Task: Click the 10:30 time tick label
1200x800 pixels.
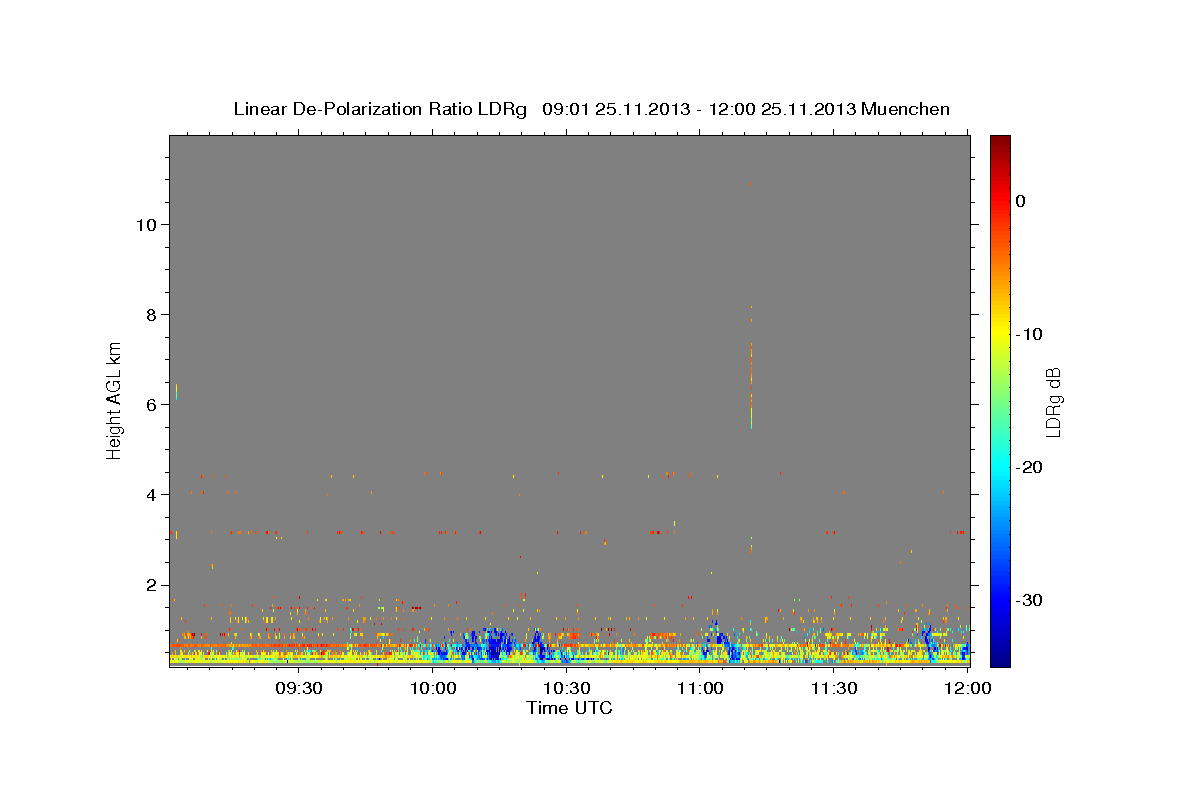Action: pyautogui.click(x=567, y=688)
